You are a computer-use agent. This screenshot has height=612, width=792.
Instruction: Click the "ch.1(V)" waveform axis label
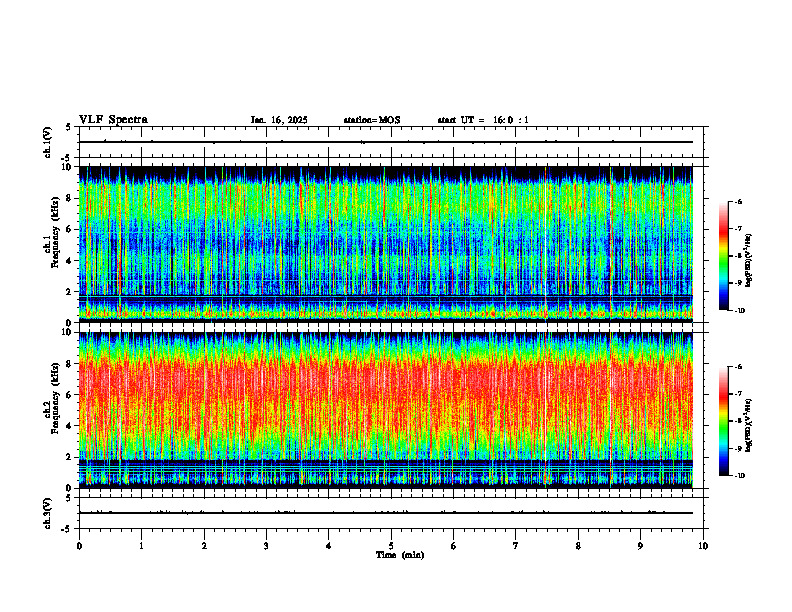pos(47,142)
